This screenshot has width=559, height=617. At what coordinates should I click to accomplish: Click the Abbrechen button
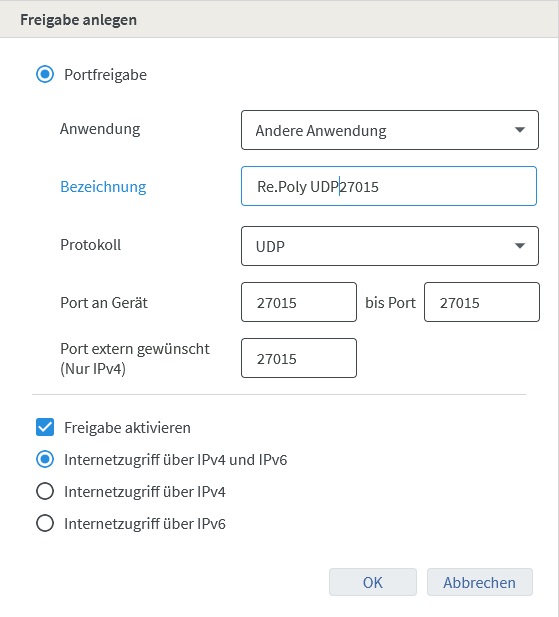pyautogui.click(x=480, y=582)
